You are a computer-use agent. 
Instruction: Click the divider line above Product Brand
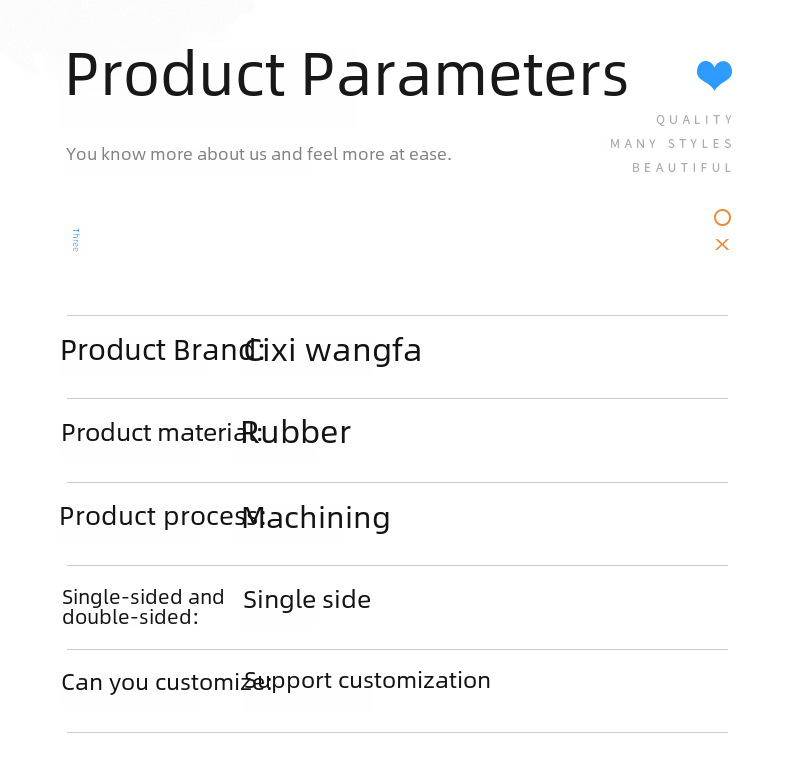pos(397,315)
